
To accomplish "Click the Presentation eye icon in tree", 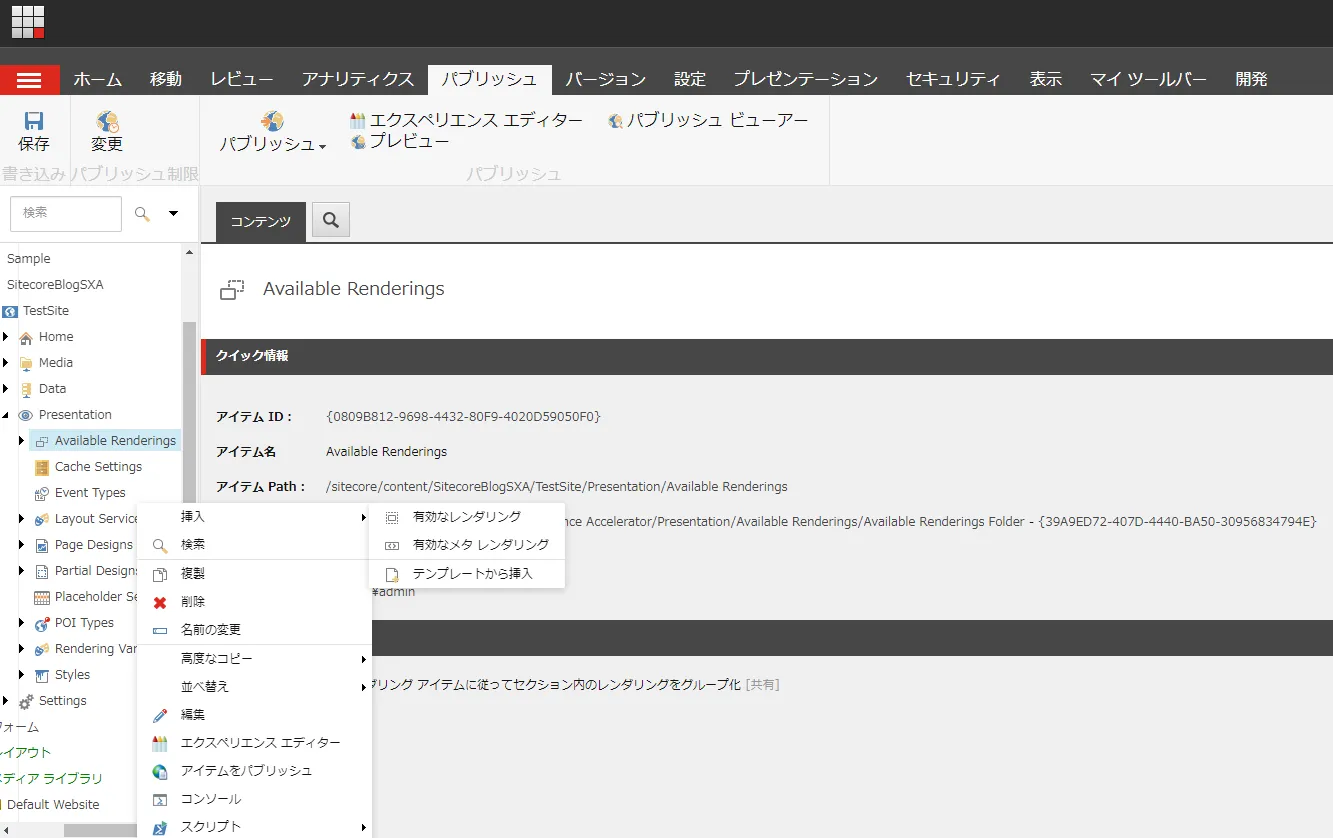I will click(x=26, y=415).
